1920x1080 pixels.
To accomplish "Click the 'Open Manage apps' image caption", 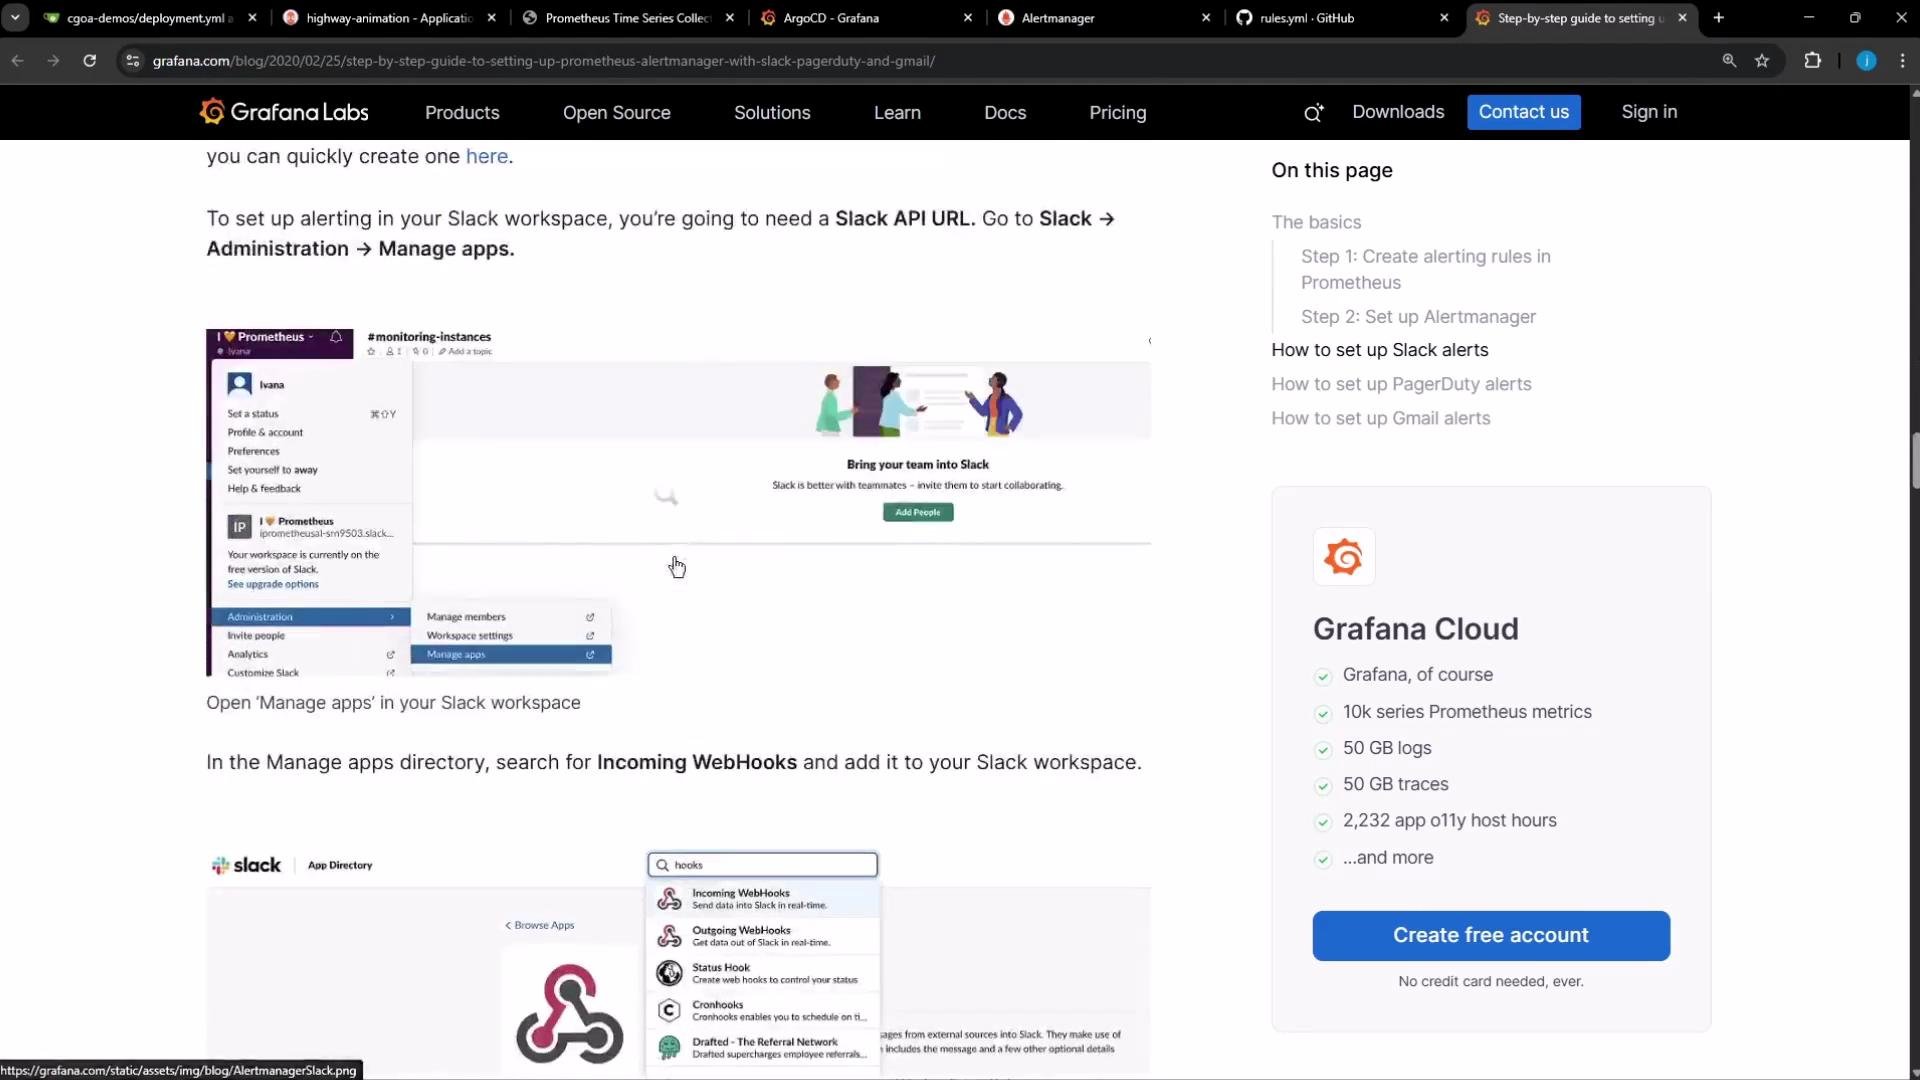I will click(393, 703).
